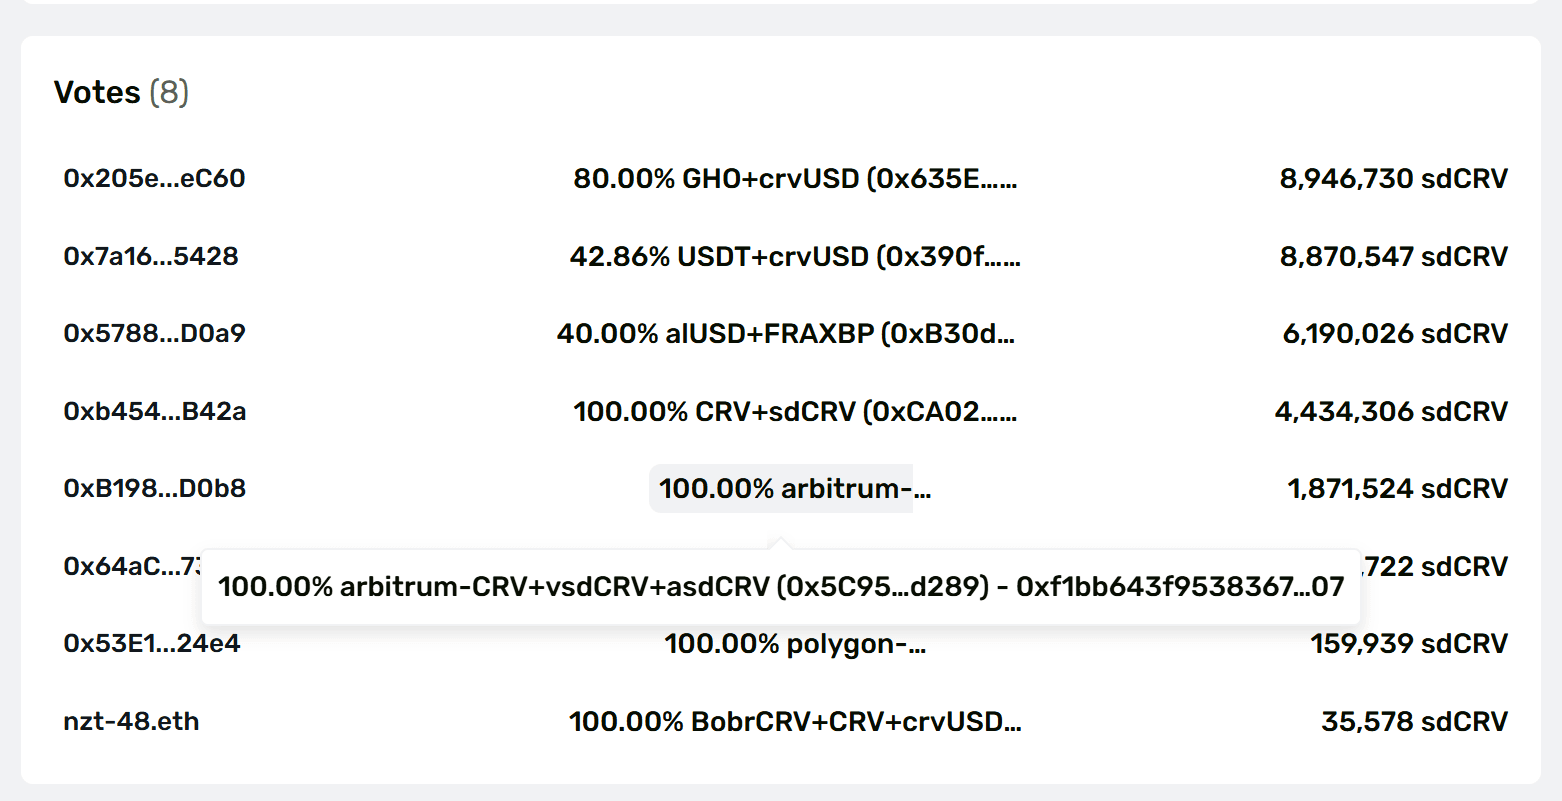Open voter address 0x53E1...24e4

click(x=152, y=644)
